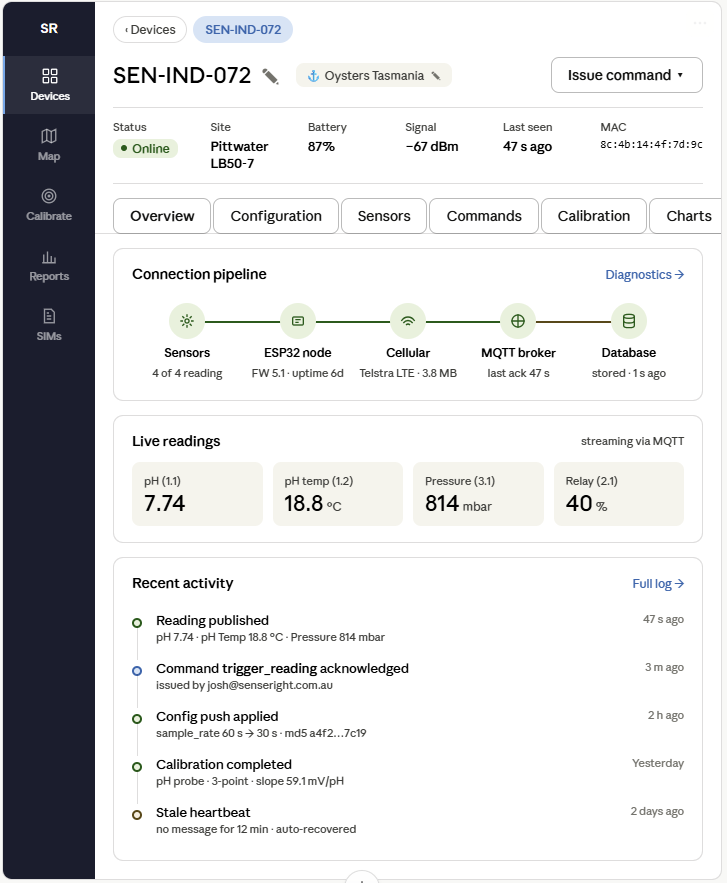Select the pH temp (1.2) reading card
Image resolution: width=727 pixels, height=883 pixels.
pyautogui.click(x=338, y=494)
